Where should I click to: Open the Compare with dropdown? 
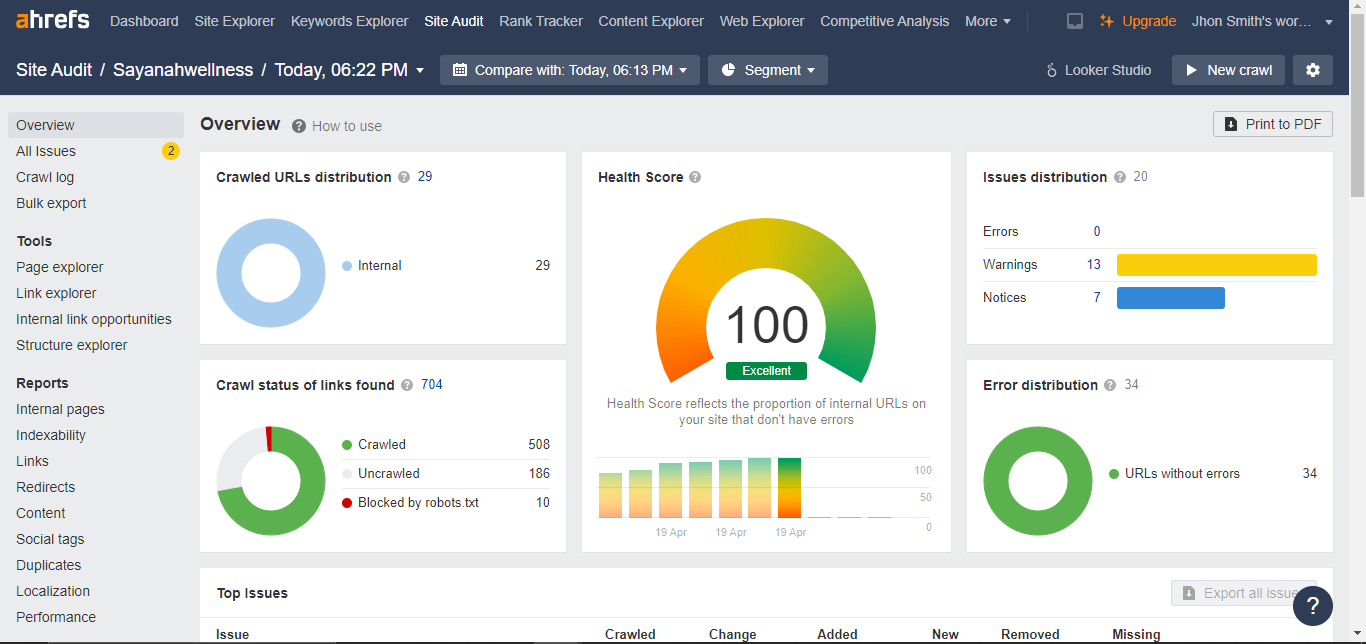tap(570, 70)
